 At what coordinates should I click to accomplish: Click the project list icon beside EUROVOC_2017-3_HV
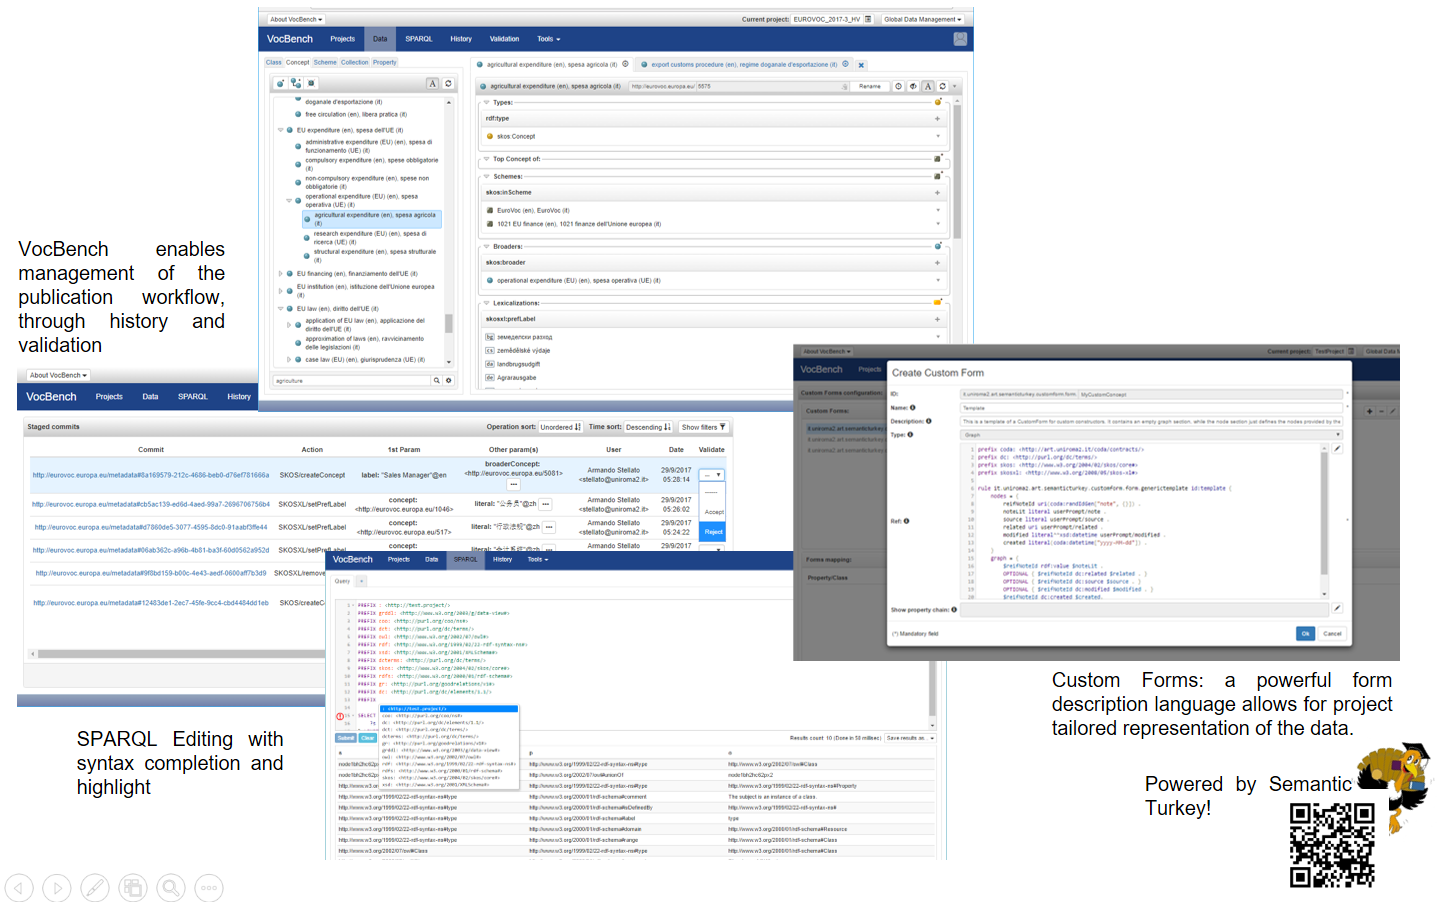tap(868, 19)
